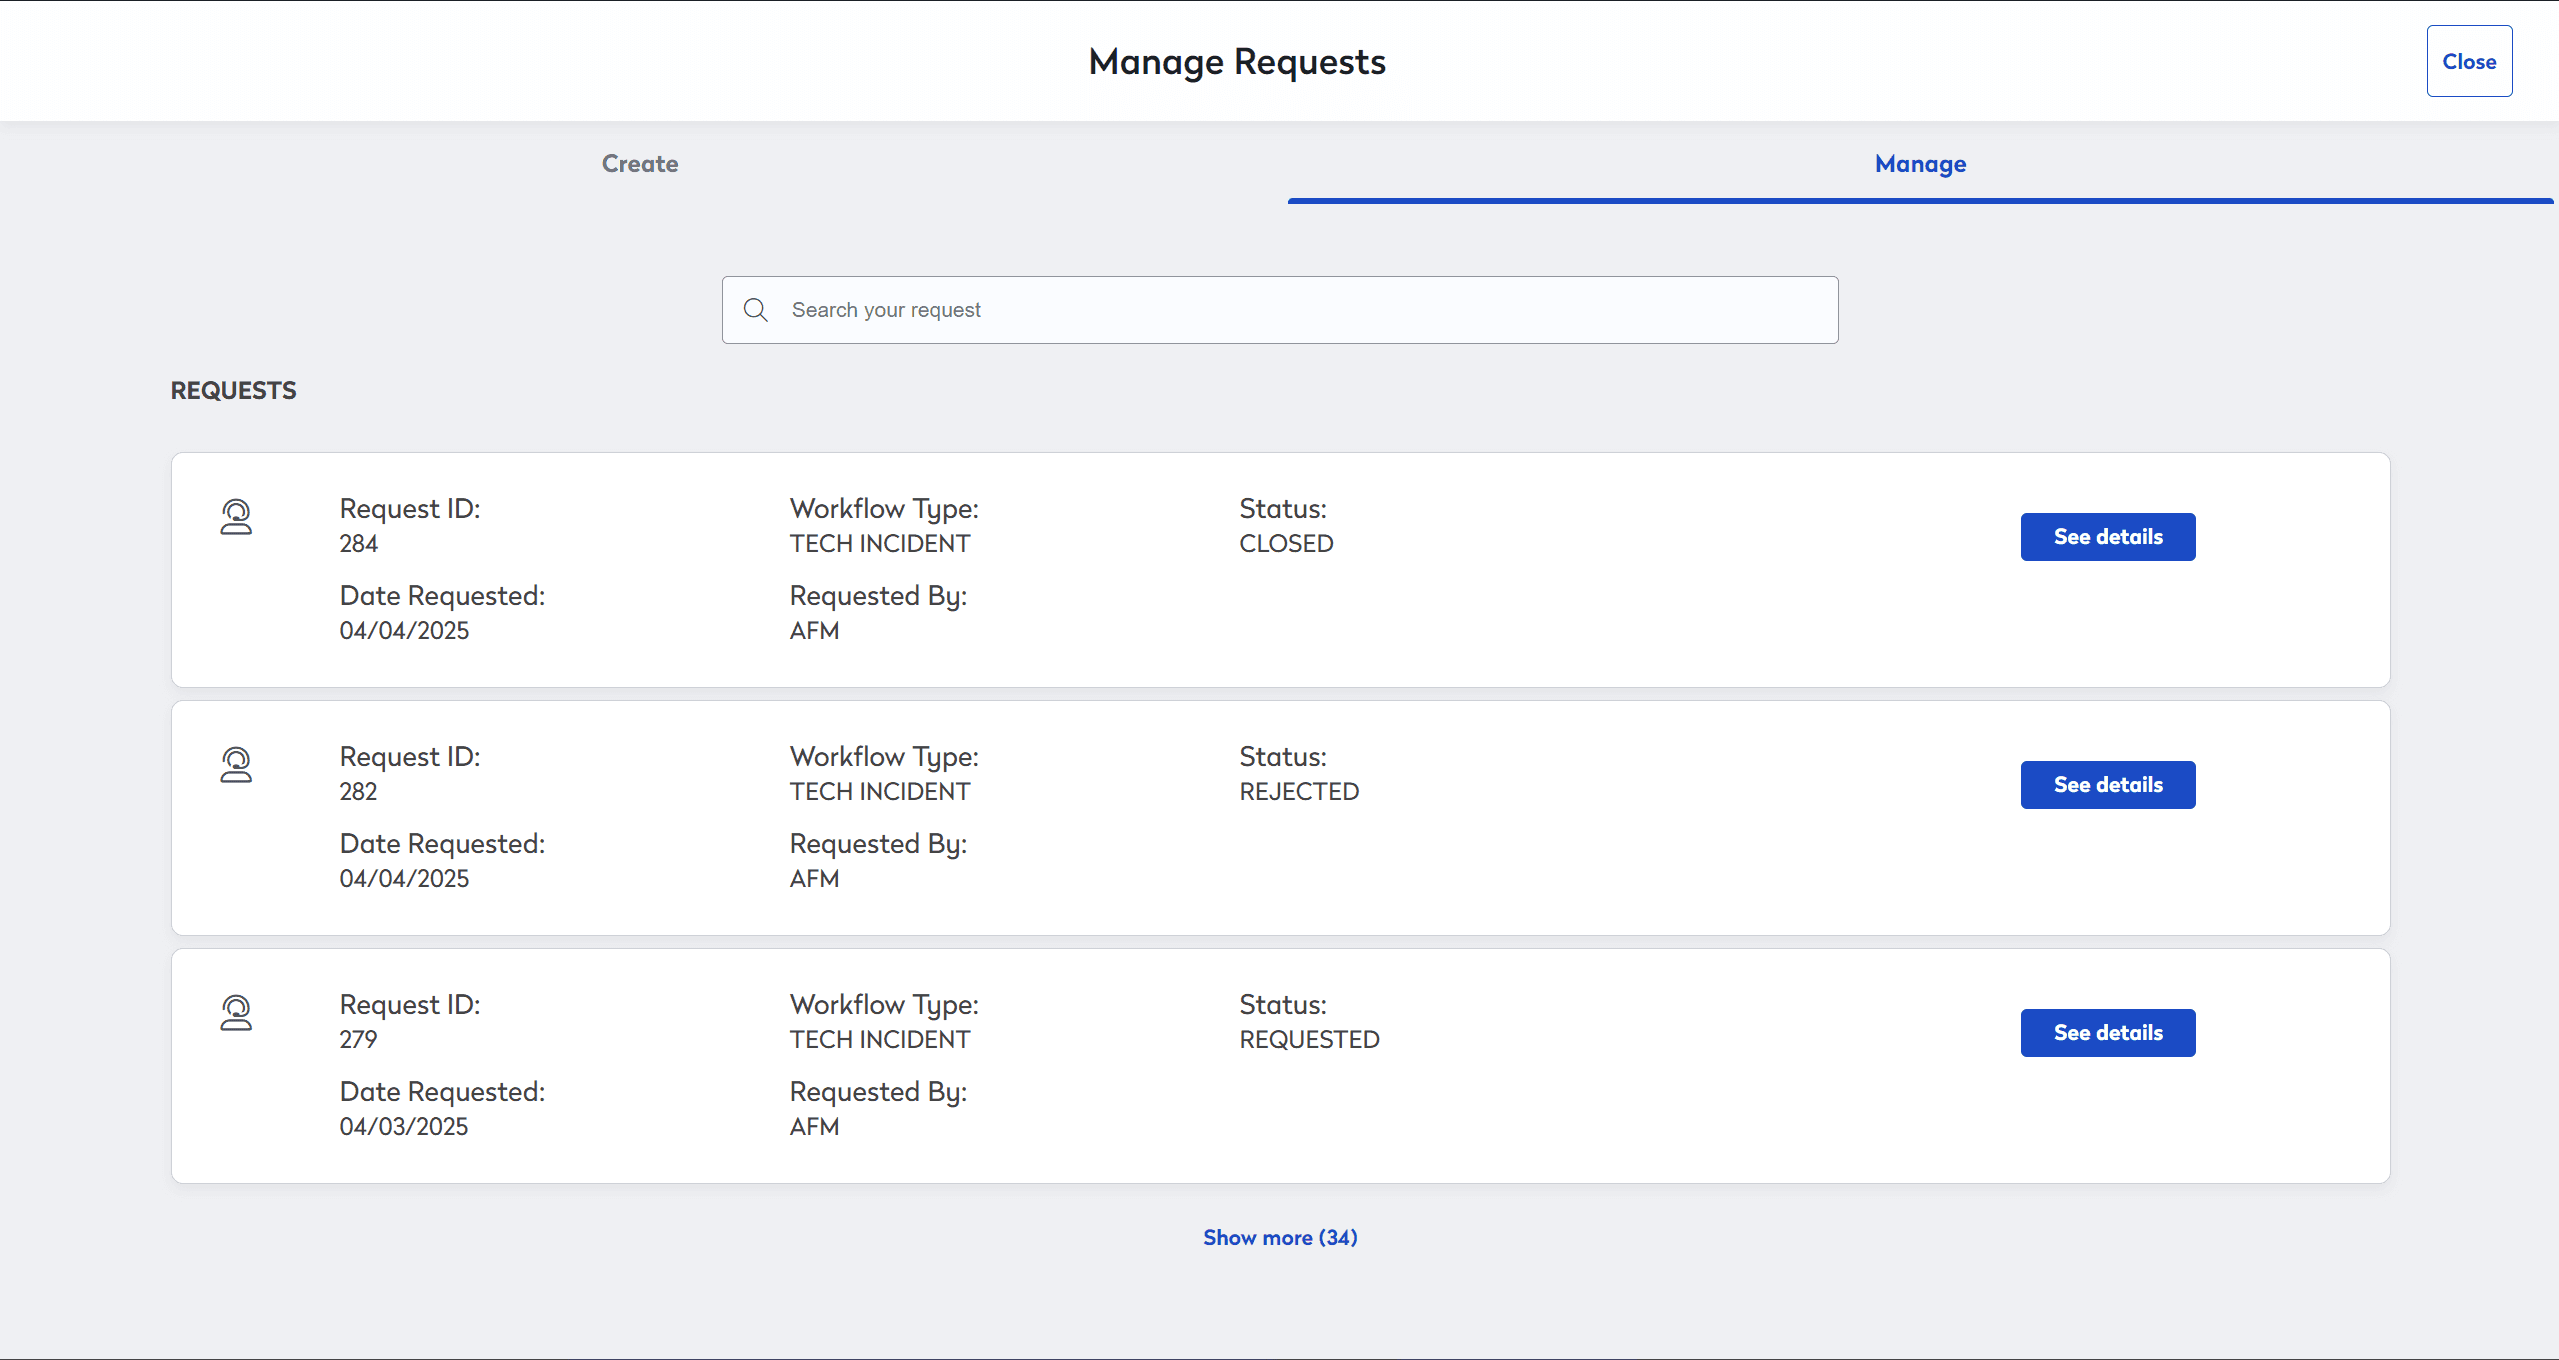Click the magnifier icon in search box
Image resolution: width=2559 pixels, height=1360 pixels.
click(756, 310)
